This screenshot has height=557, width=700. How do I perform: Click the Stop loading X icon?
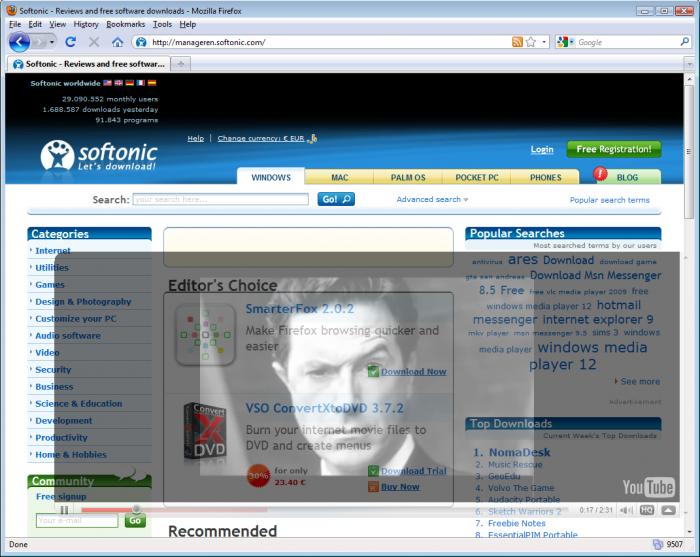(94, 42)
